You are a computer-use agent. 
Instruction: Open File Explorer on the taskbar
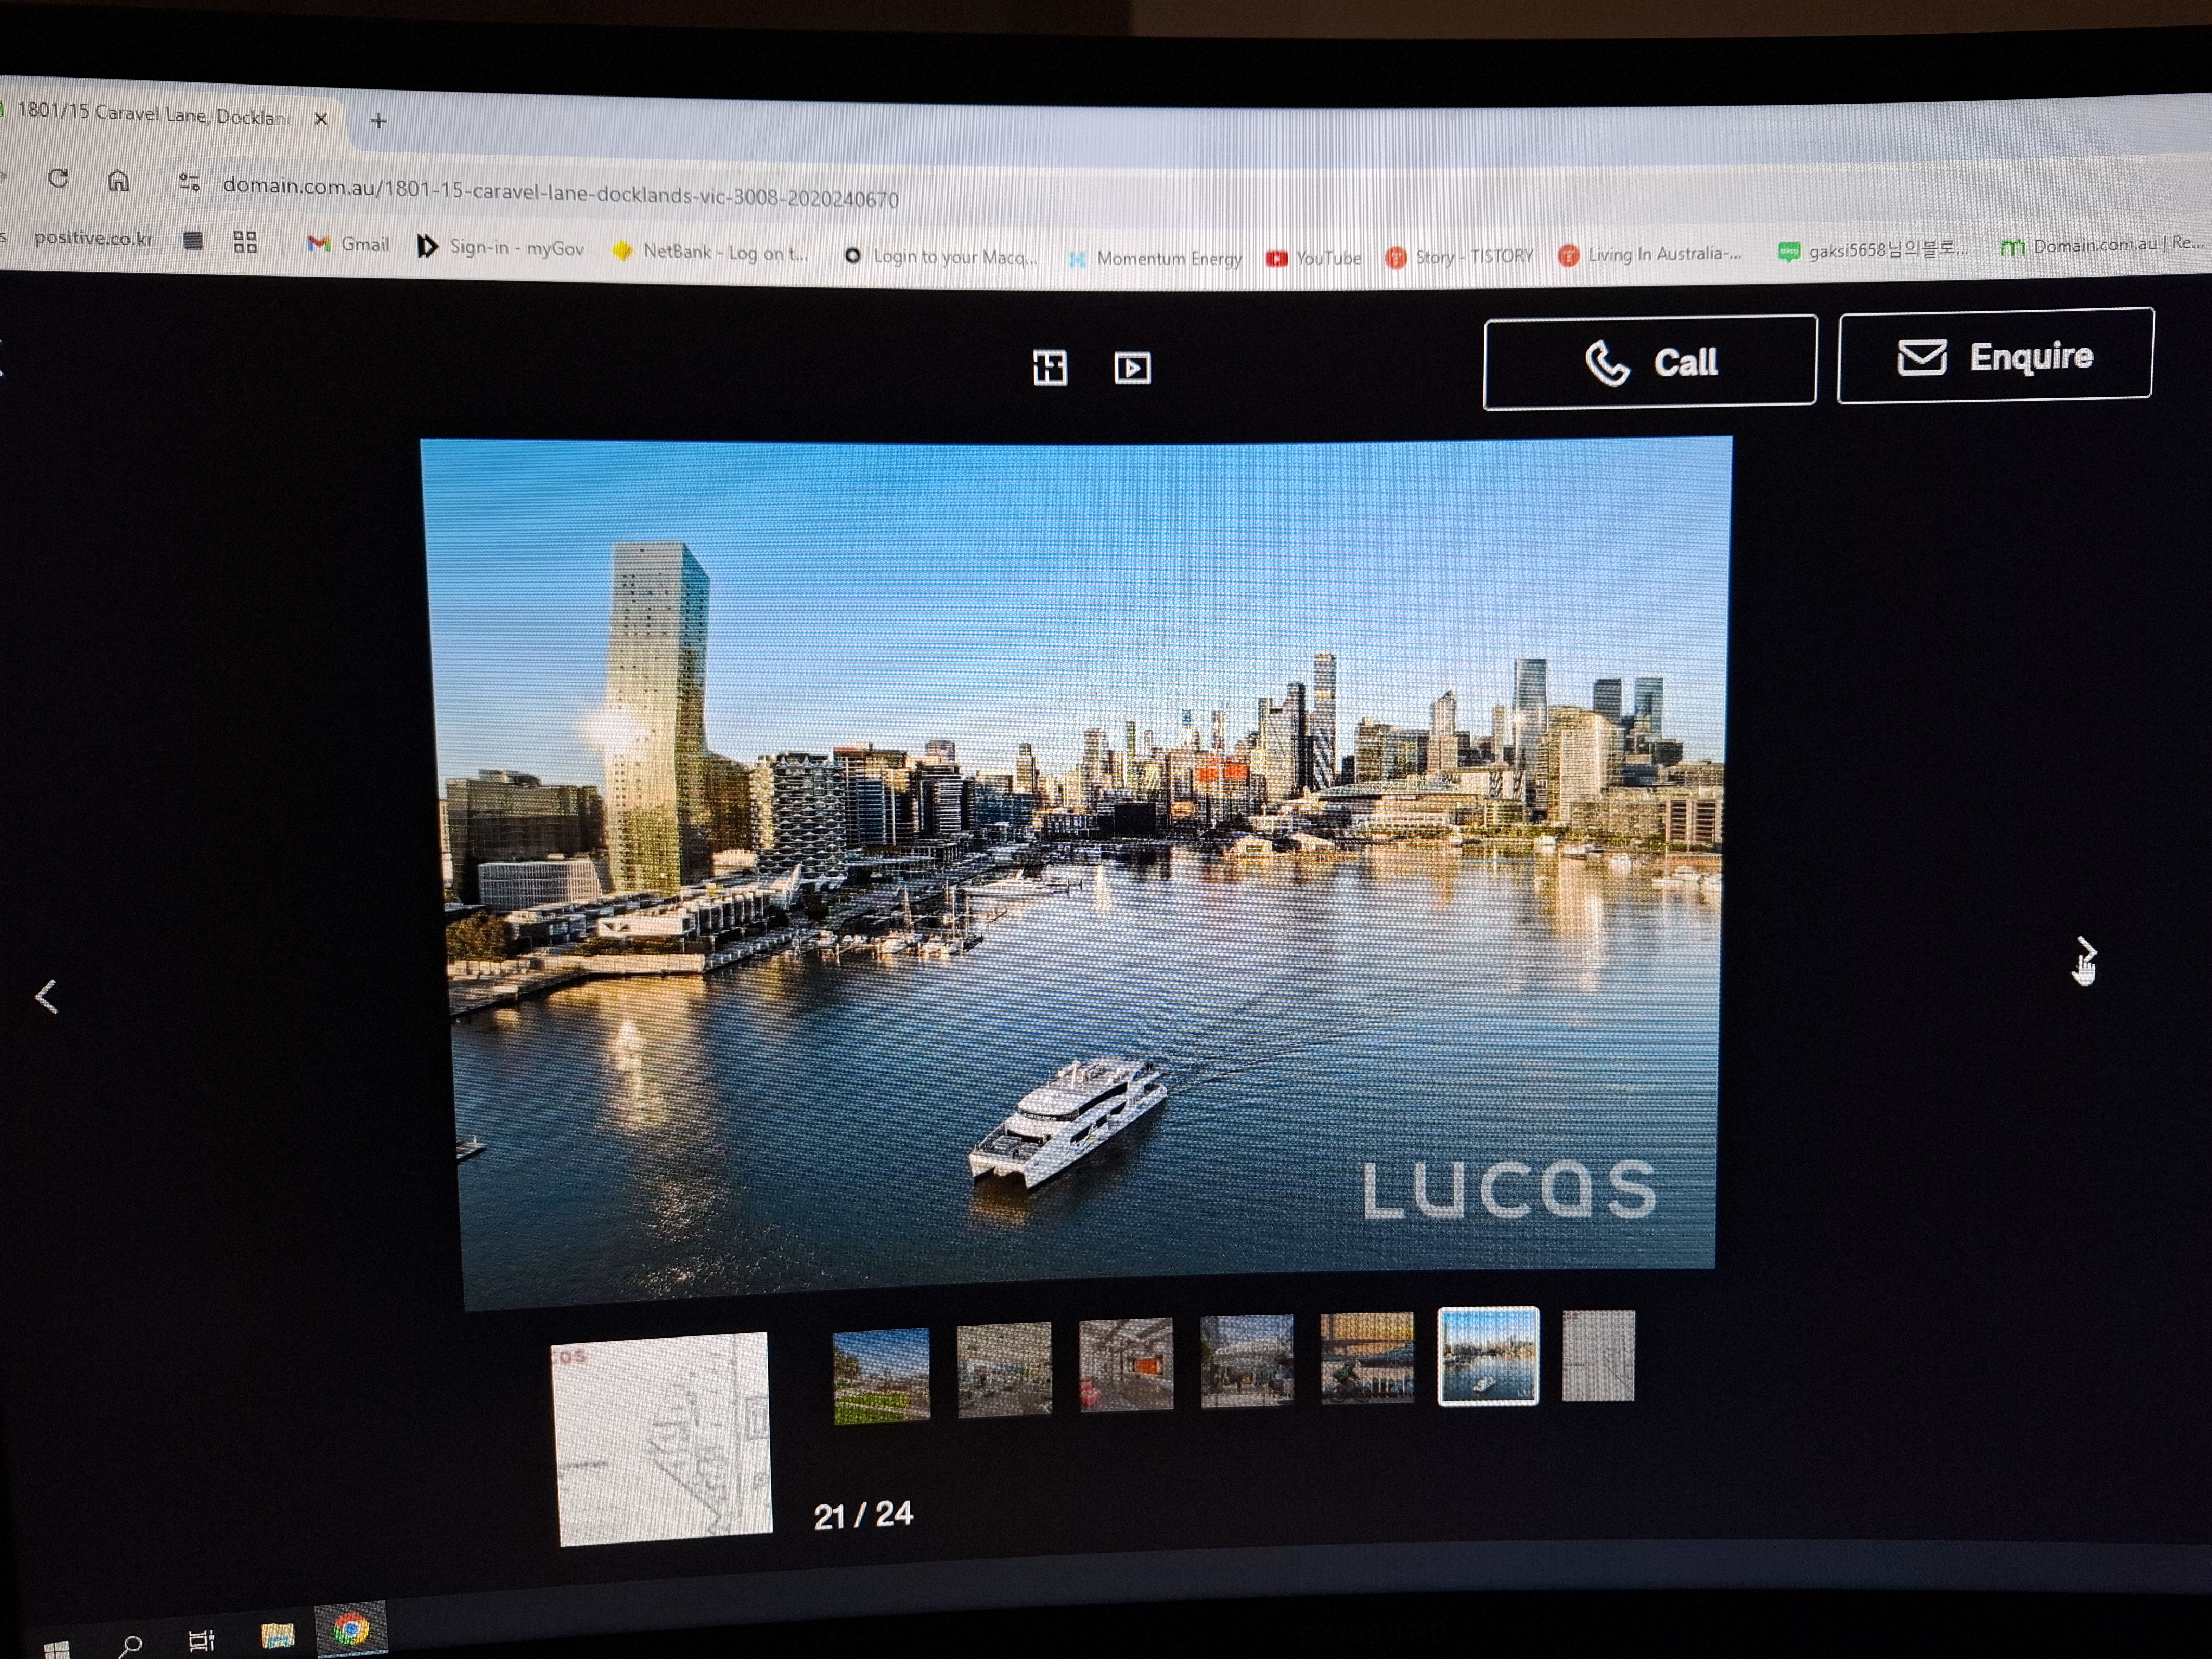tap(277, 1636)
